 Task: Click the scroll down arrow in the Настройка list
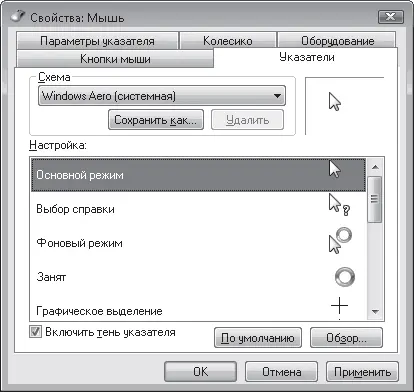[375, 312]
